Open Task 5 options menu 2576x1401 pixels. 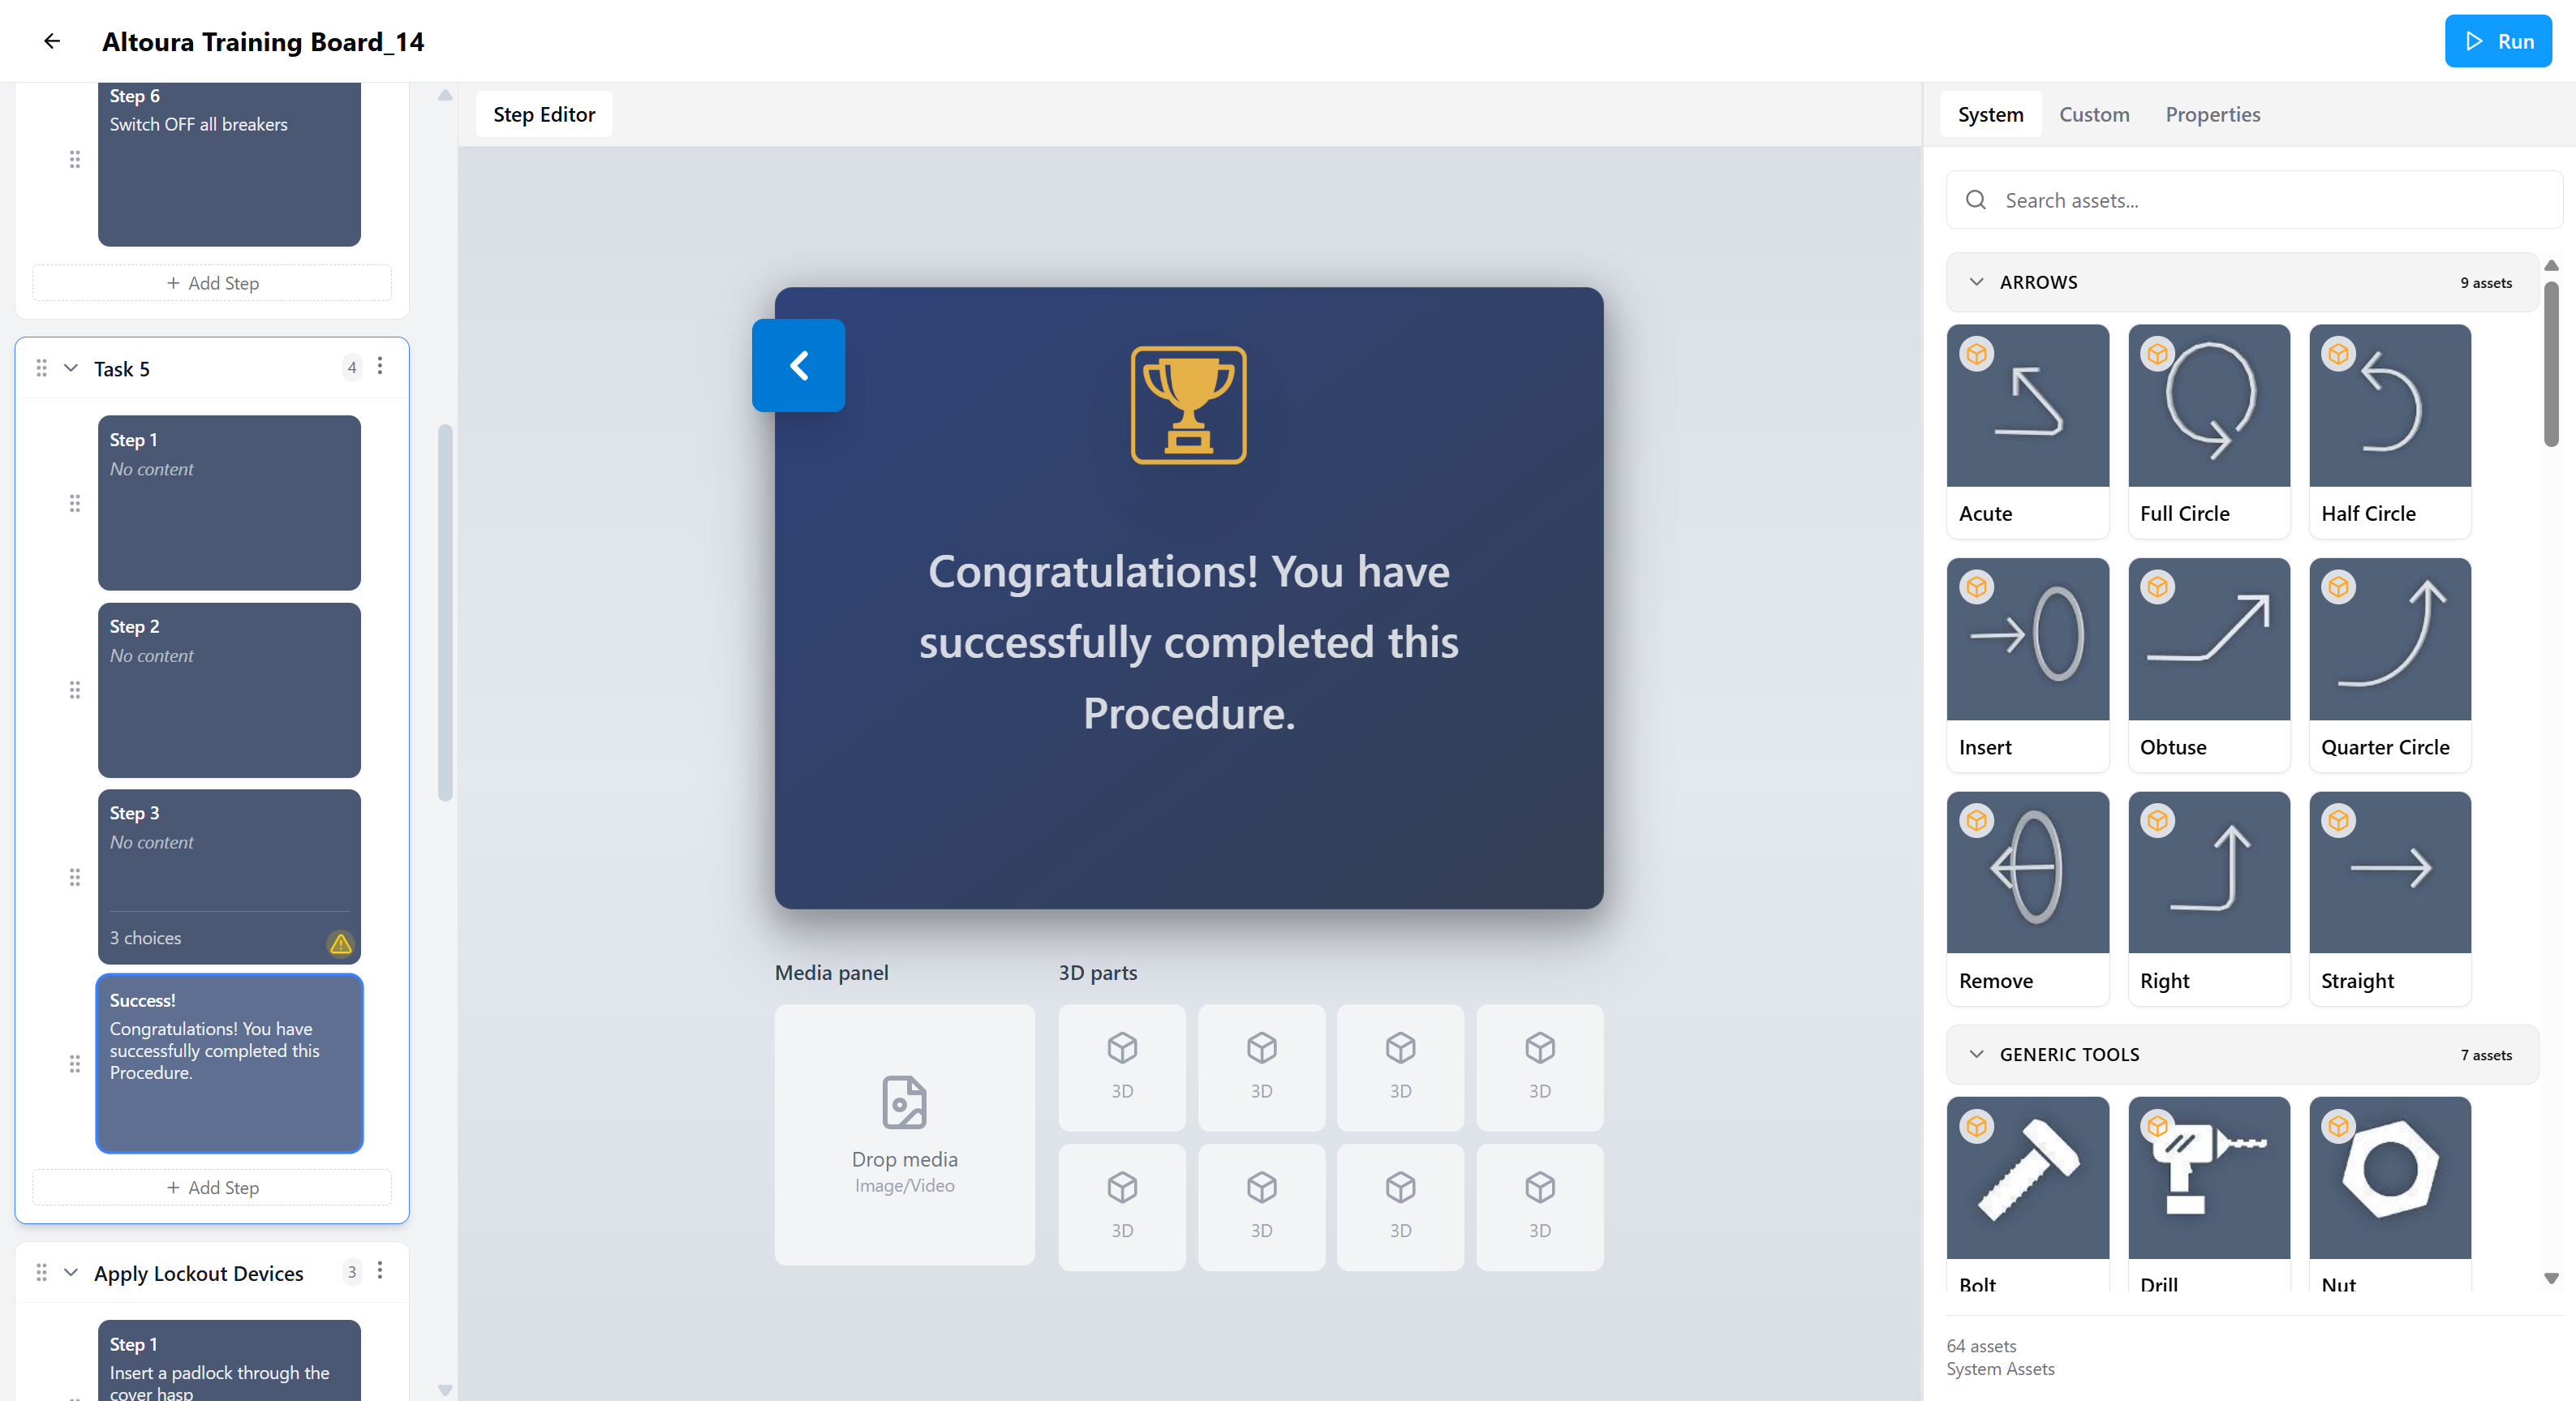coord(380,367)
